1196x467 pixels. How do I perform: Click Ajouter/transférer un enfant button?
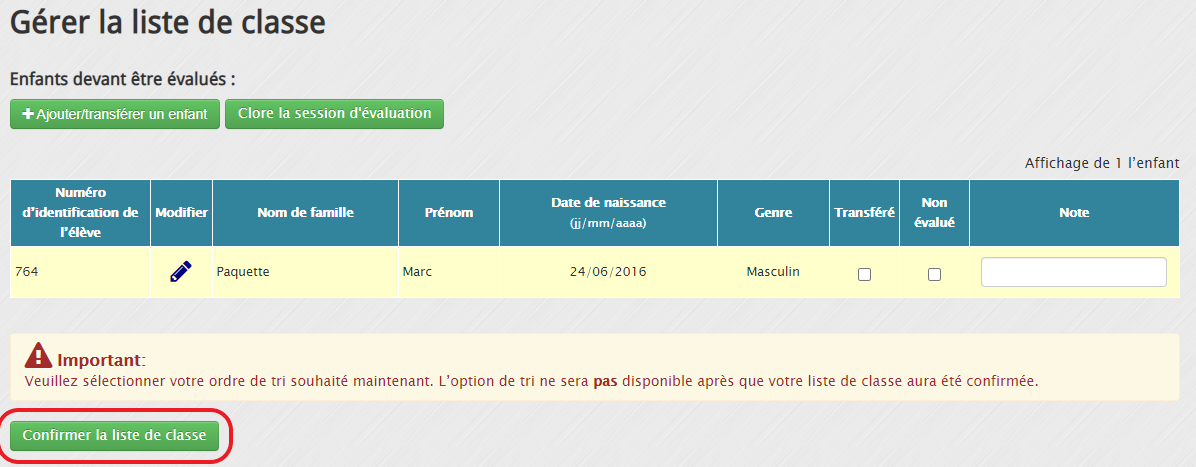click(x=115, y=114)
